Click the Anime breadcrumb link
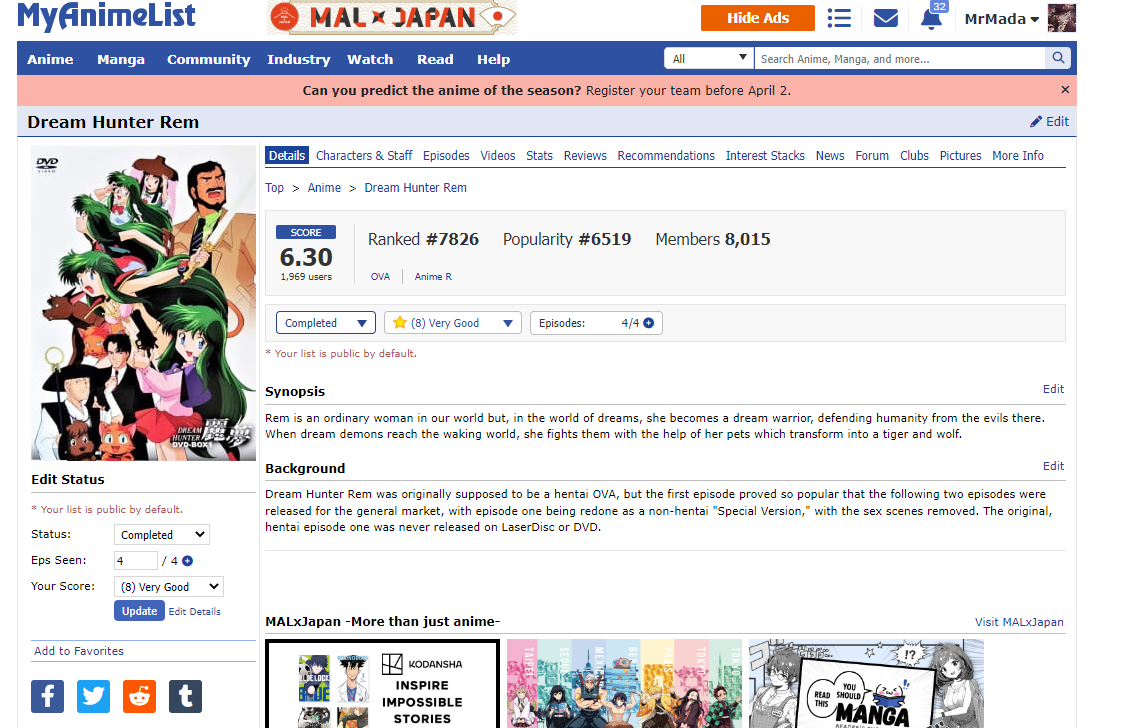Screen dimensions: 1121x728 (x=324, y=187)
